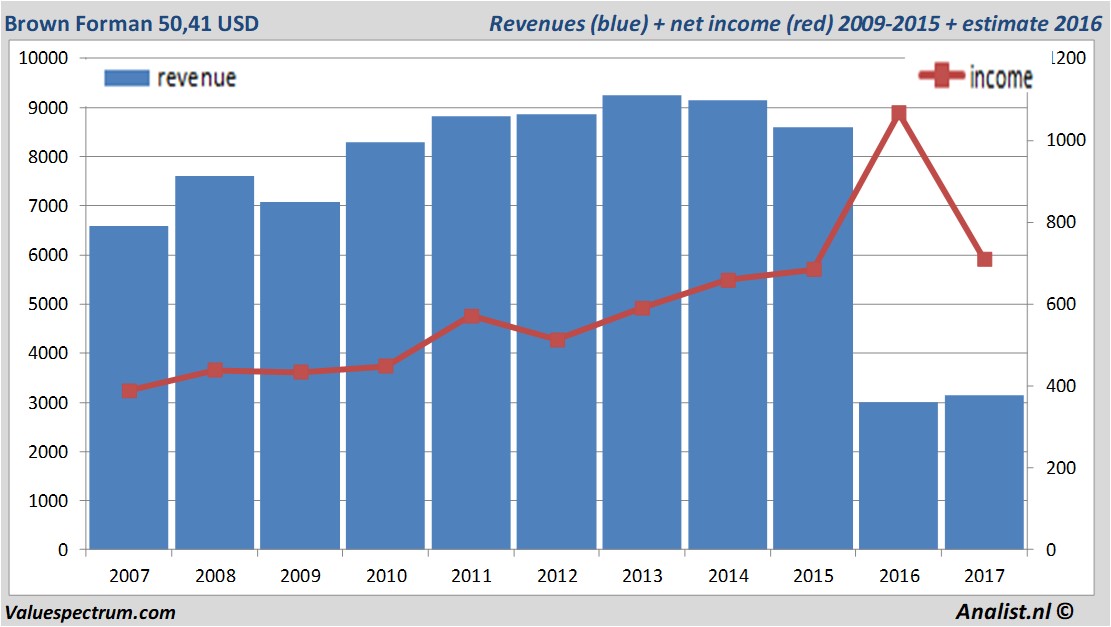Click the 2012 income data point
This screenshot has width=1111, height=627.
557,340
